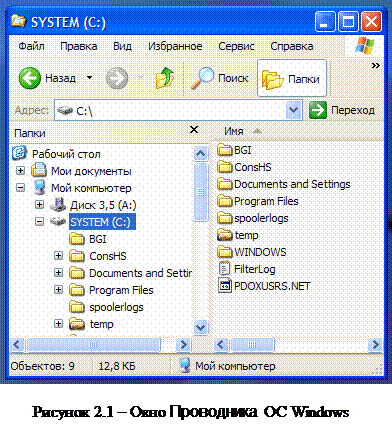This screenshot has height=446, width=392.
Task: Click tree pane scroll up arrow
Action: (x=201, y=154)
